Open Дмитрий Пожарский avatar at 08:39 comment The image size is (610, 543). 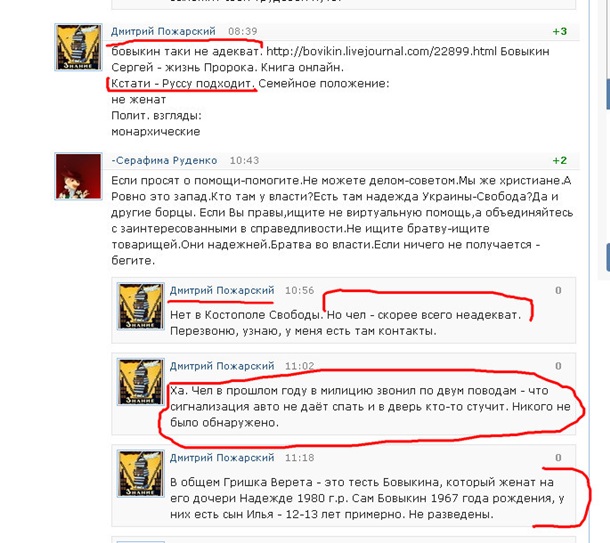[x=78, y=47]
